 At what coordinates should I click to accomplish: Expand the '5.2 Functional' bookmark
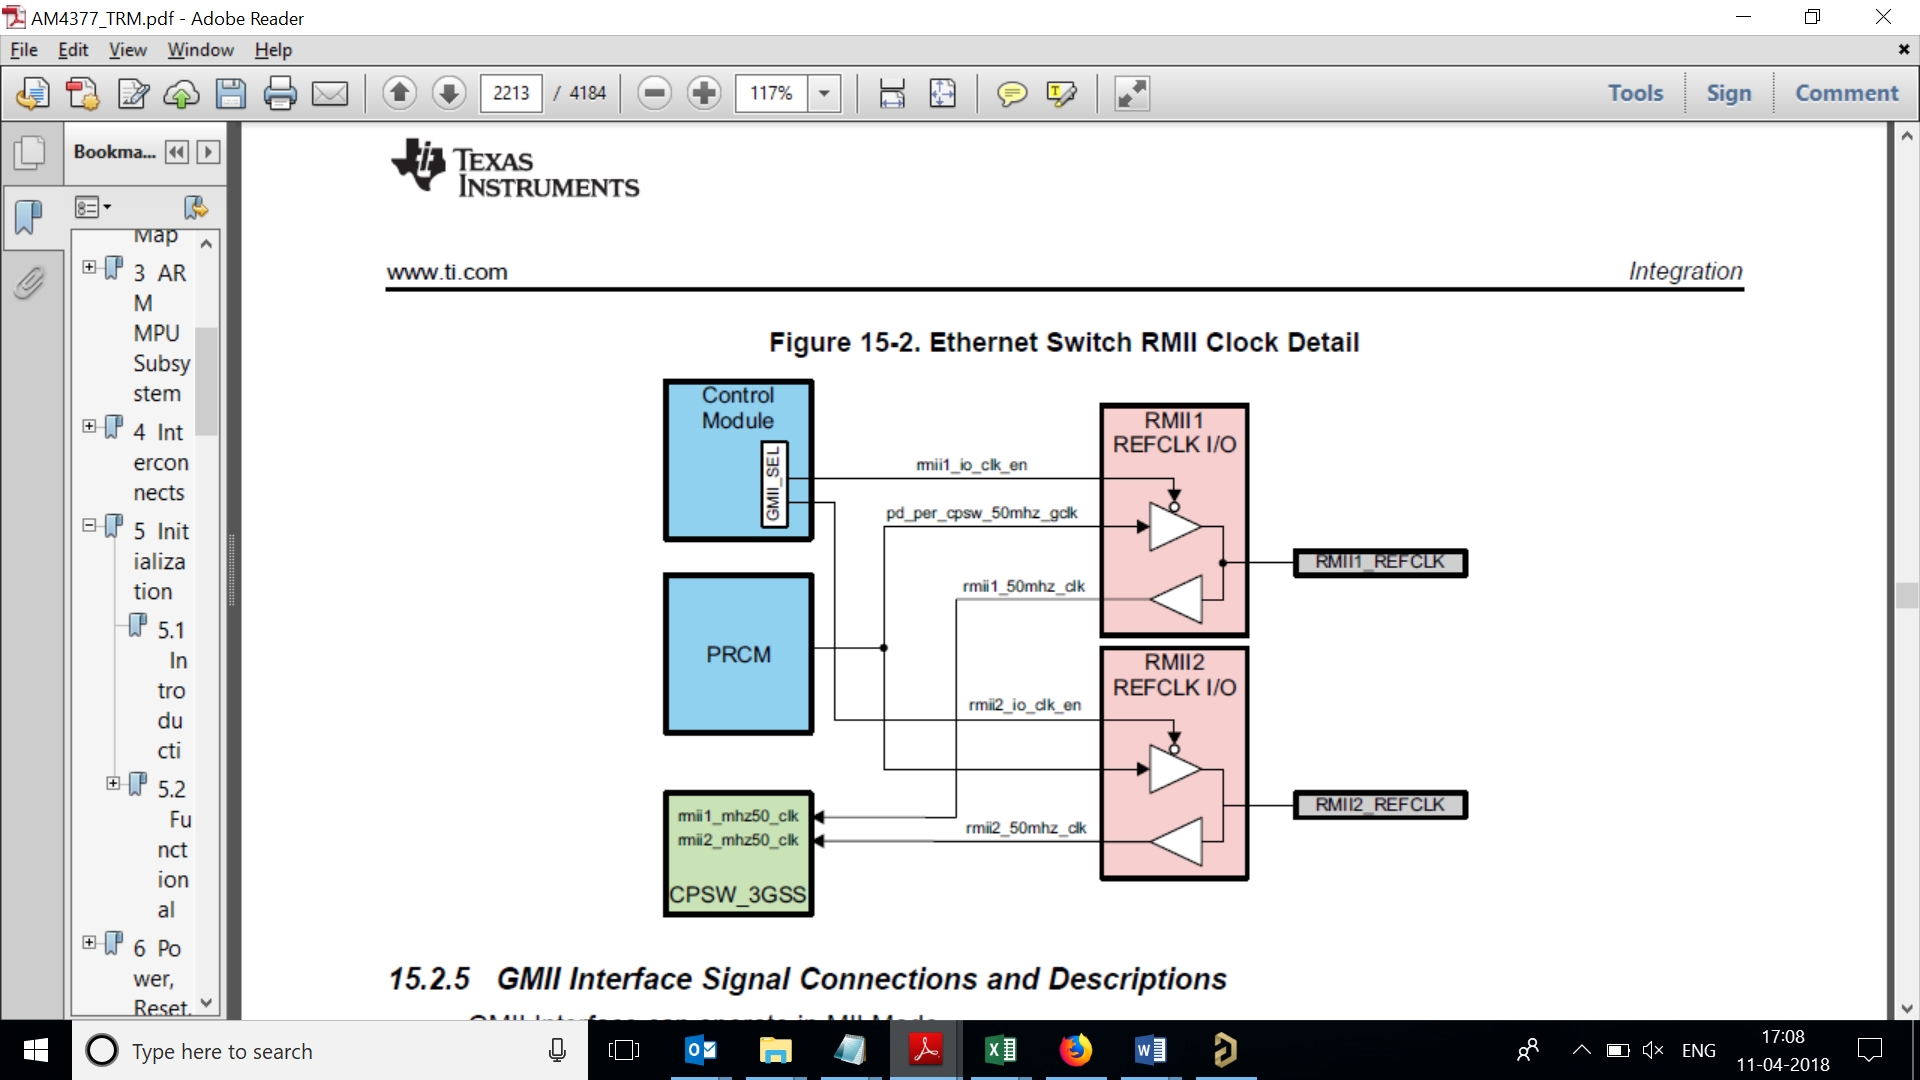[113, 783]
